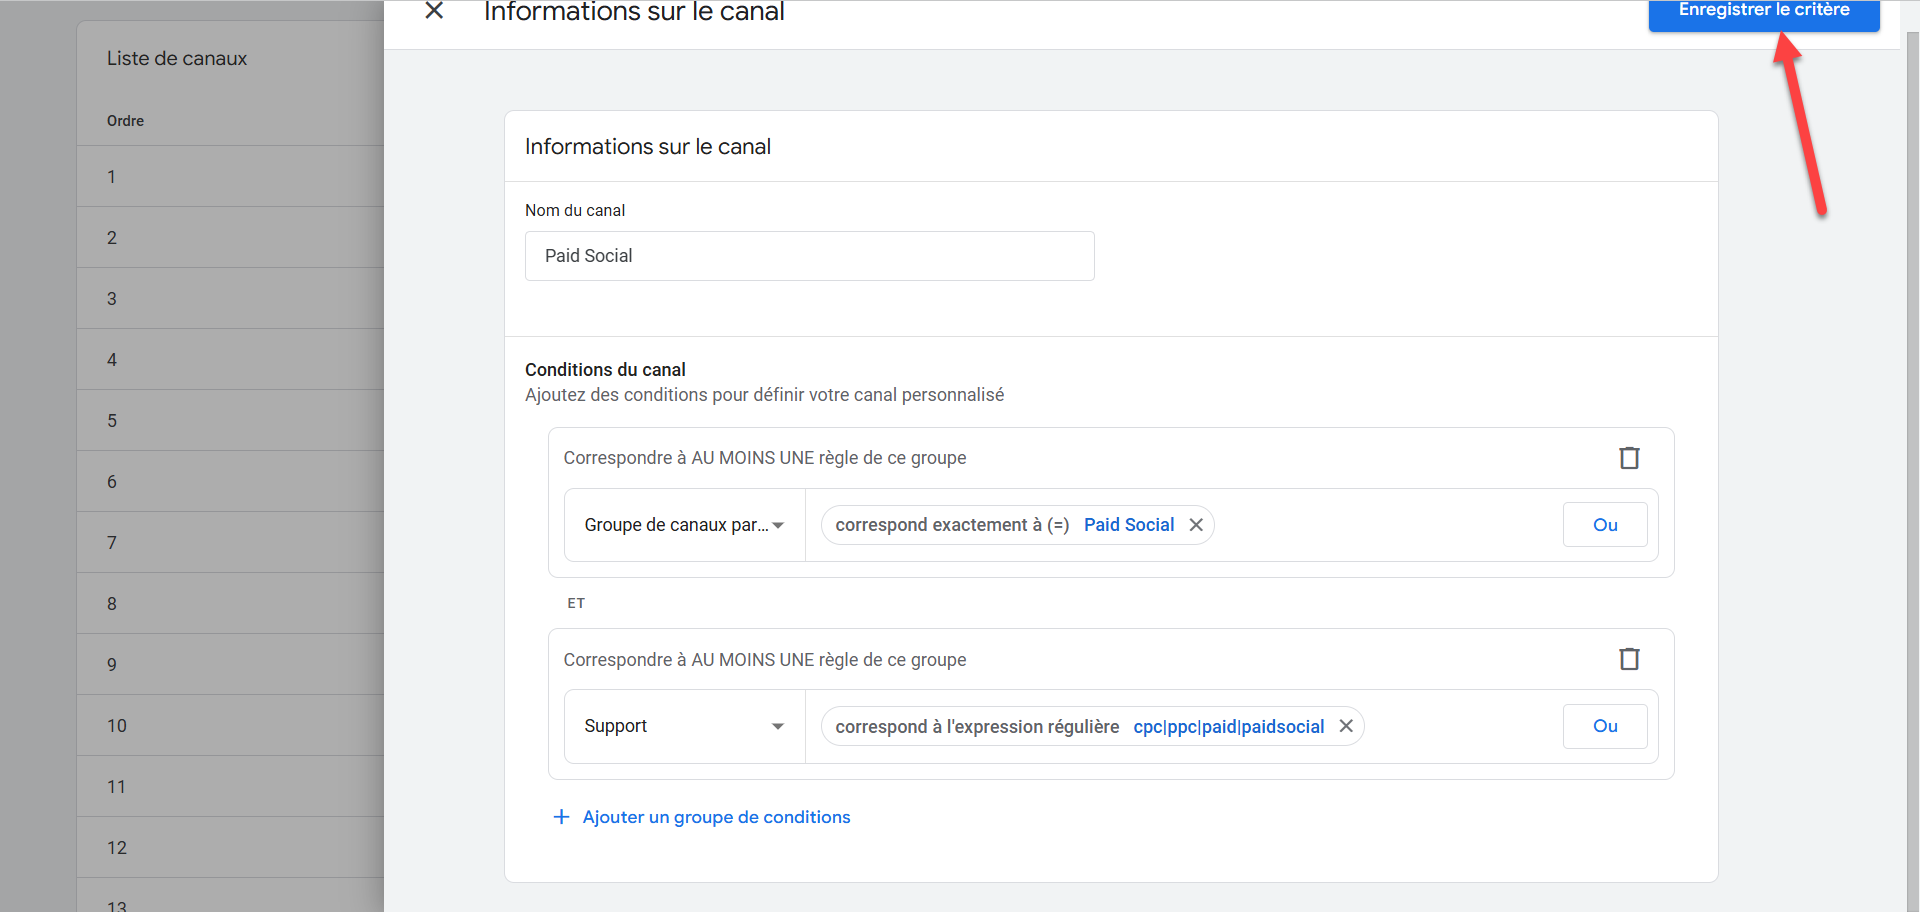
Task: Click the Ordre column header
Action: [125, 121]
